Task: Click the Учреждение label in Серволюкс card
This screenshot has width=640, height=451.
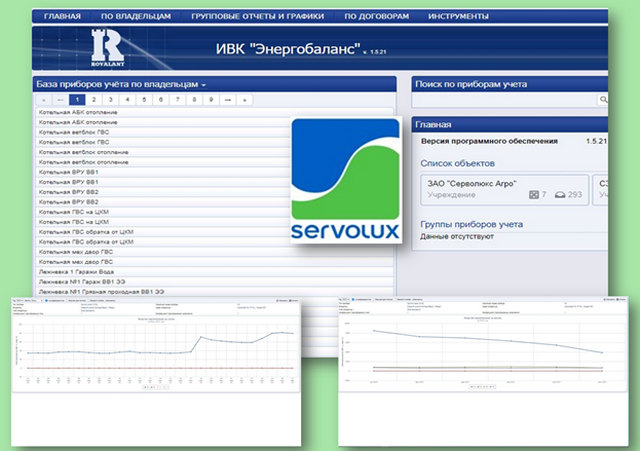Action: click(451, 195)
